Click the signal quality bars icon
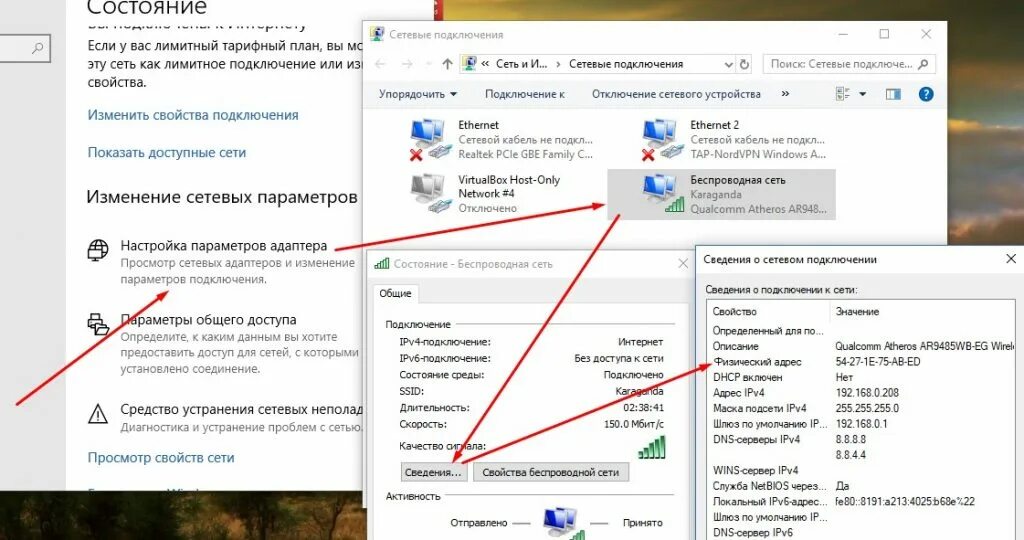The height and width of the screenshot is (540, 1024). (652, 447)
